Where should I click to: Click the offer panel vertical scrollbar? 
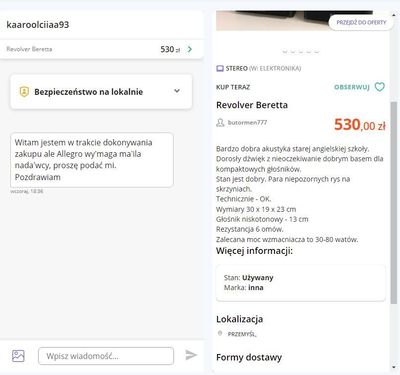point(394,202)
